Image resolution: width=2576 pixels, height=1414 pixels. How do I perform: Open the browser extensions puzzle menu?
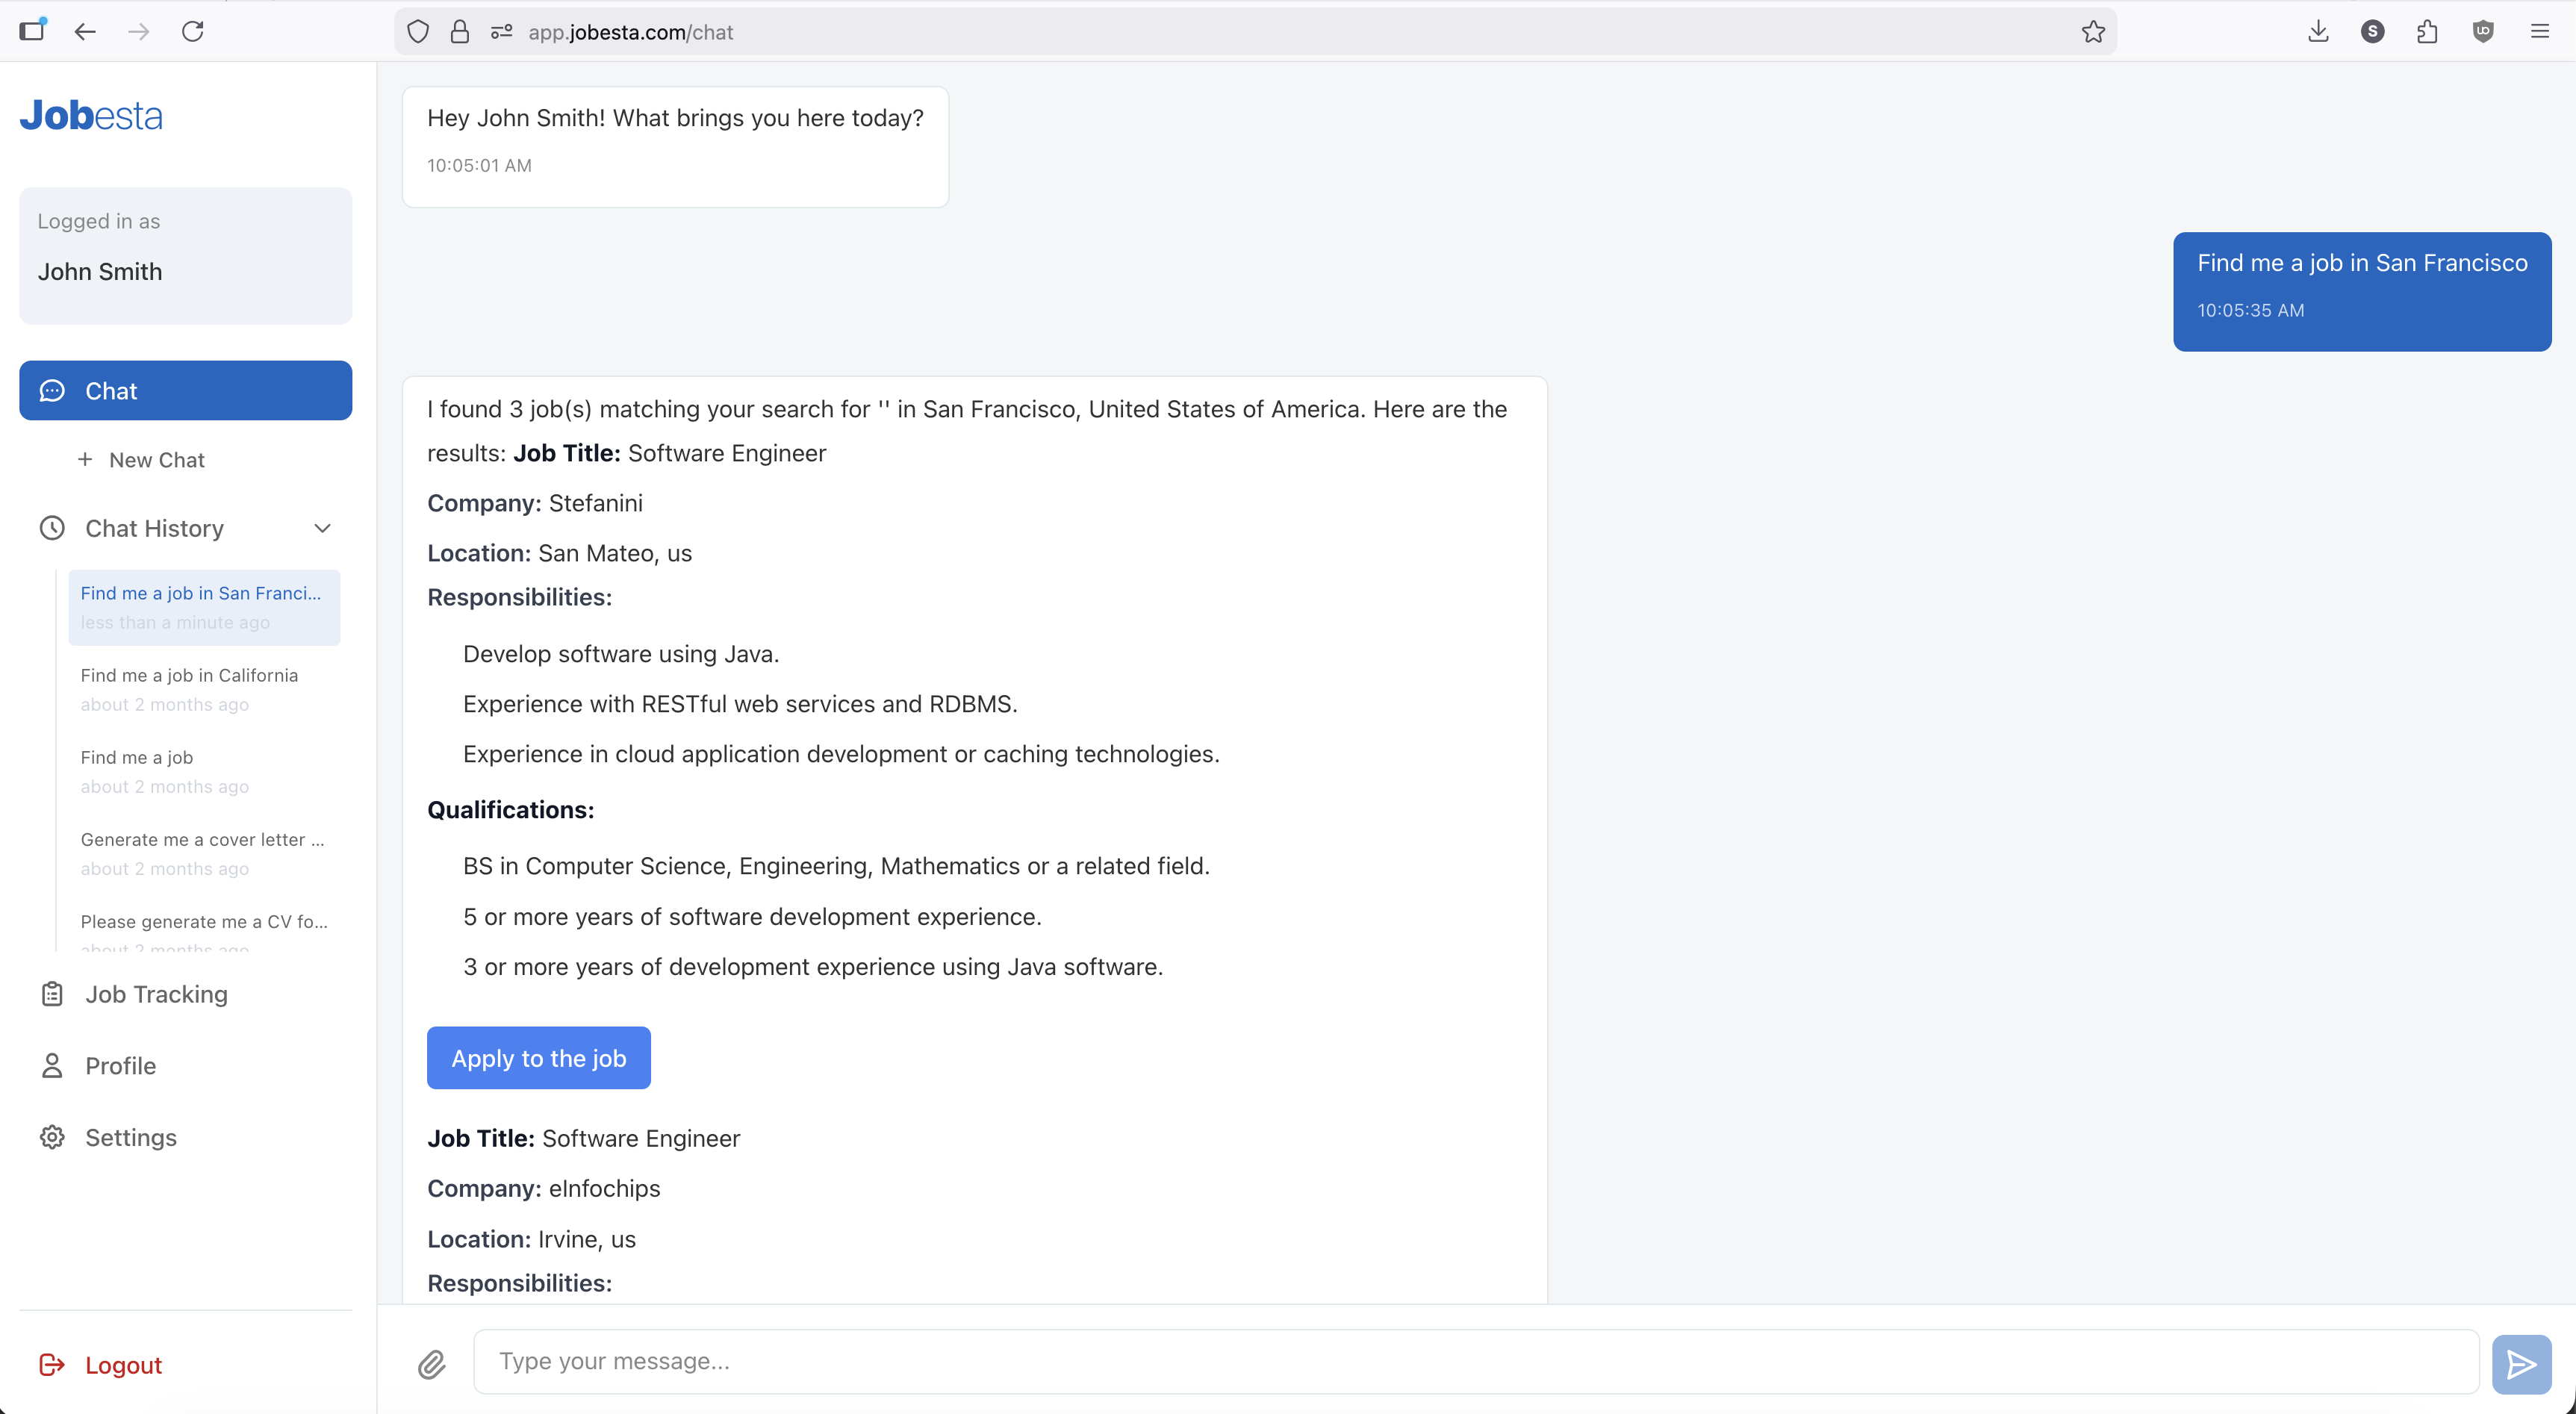tap(2428, 31)
